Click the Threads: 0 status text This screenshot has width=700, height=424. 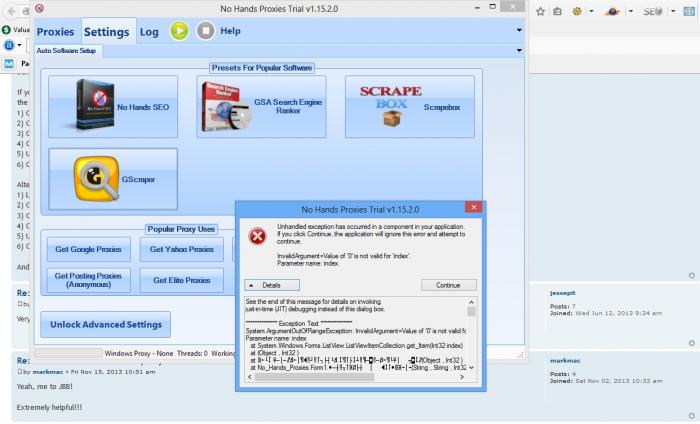tap(192, 353)
